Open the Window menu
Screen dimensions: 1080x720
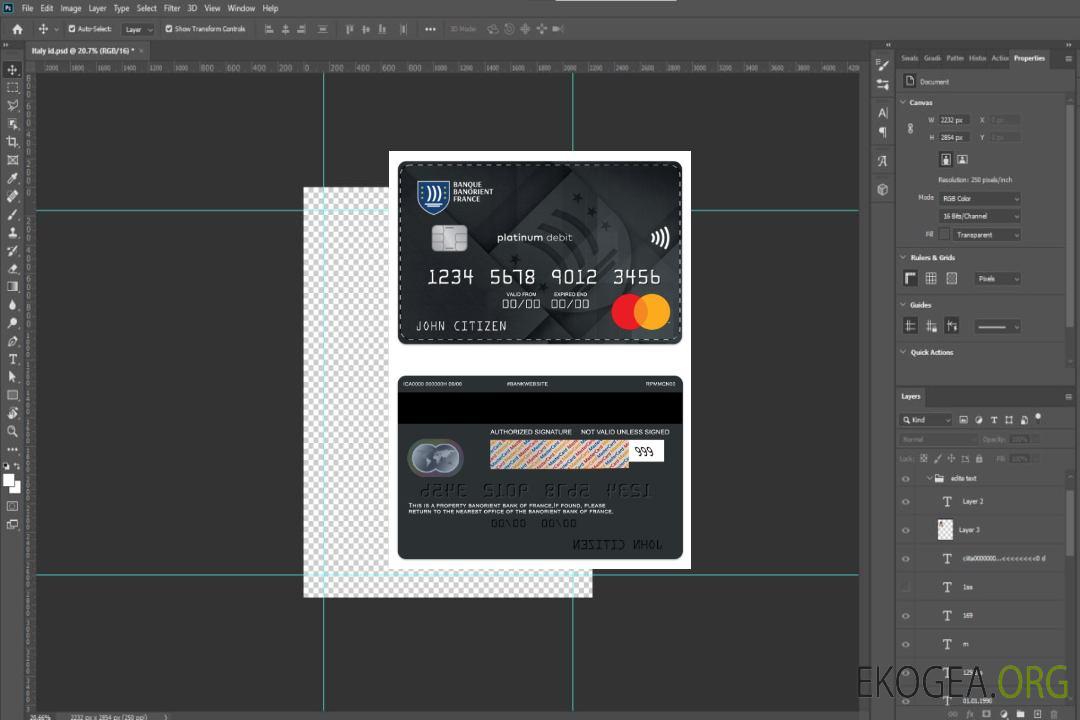[241, 8]
